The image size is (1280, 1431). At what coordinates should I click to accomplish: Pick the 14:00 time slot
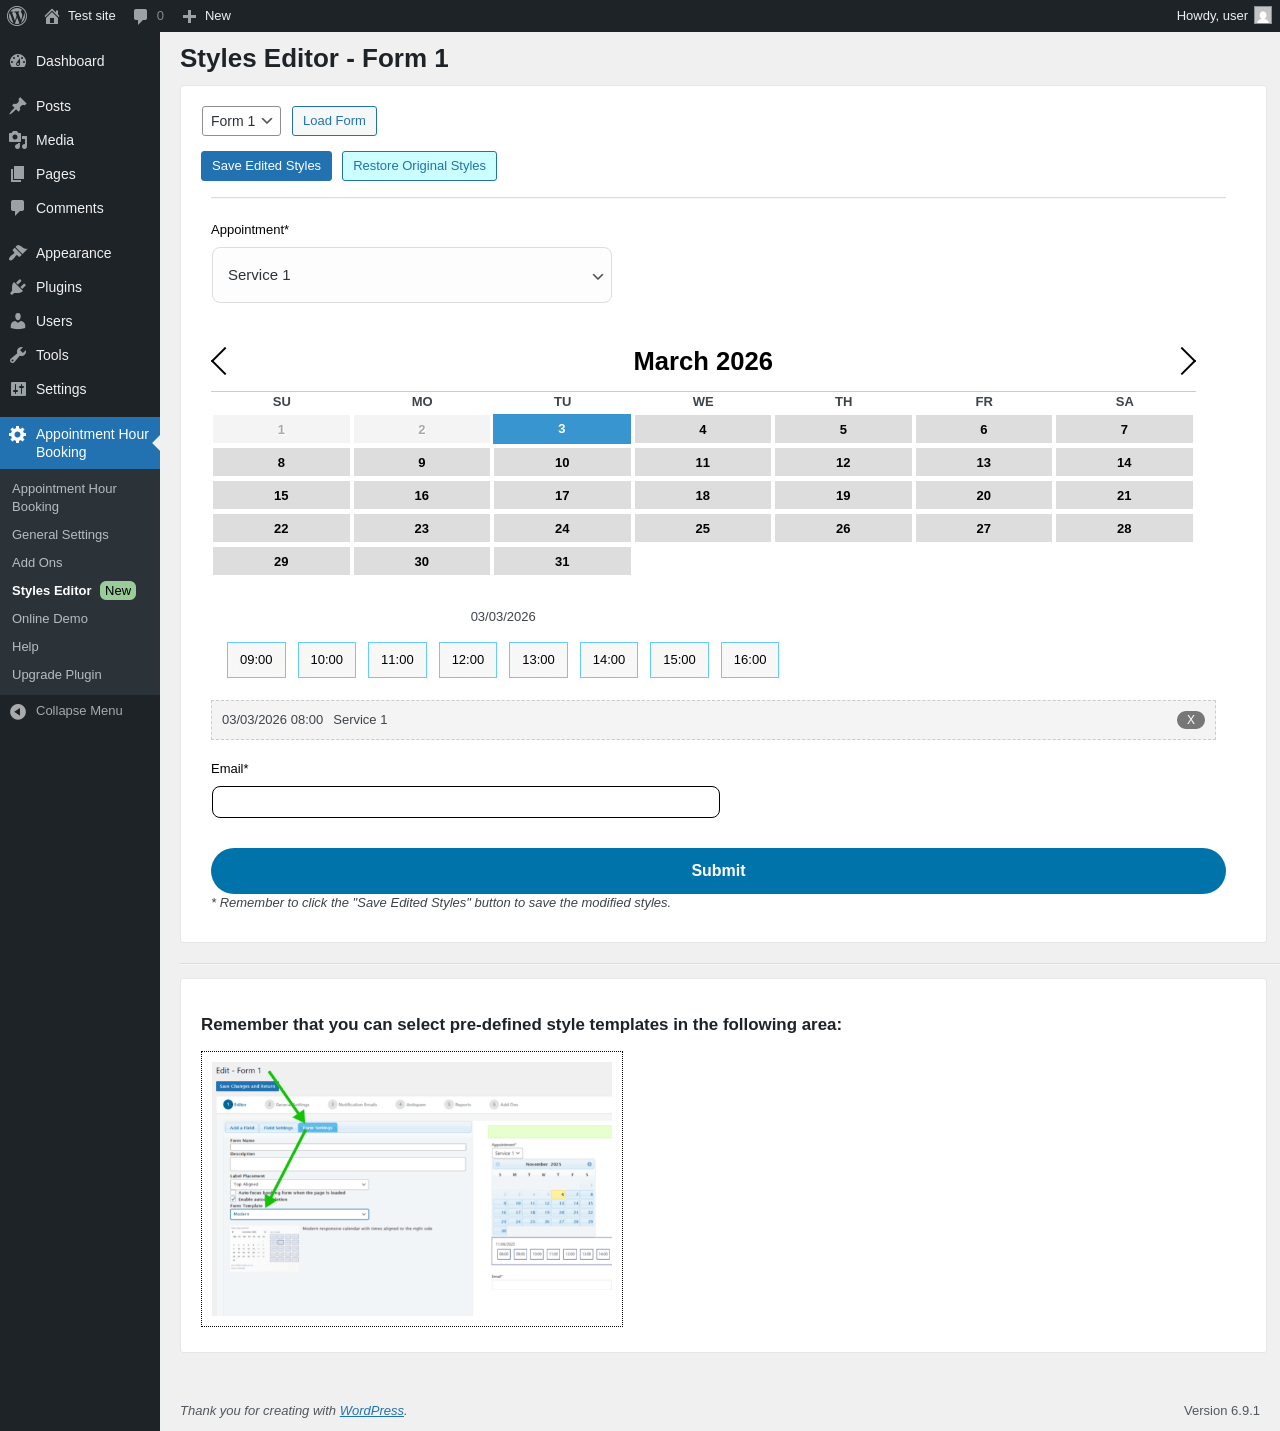tap(609, 660)
